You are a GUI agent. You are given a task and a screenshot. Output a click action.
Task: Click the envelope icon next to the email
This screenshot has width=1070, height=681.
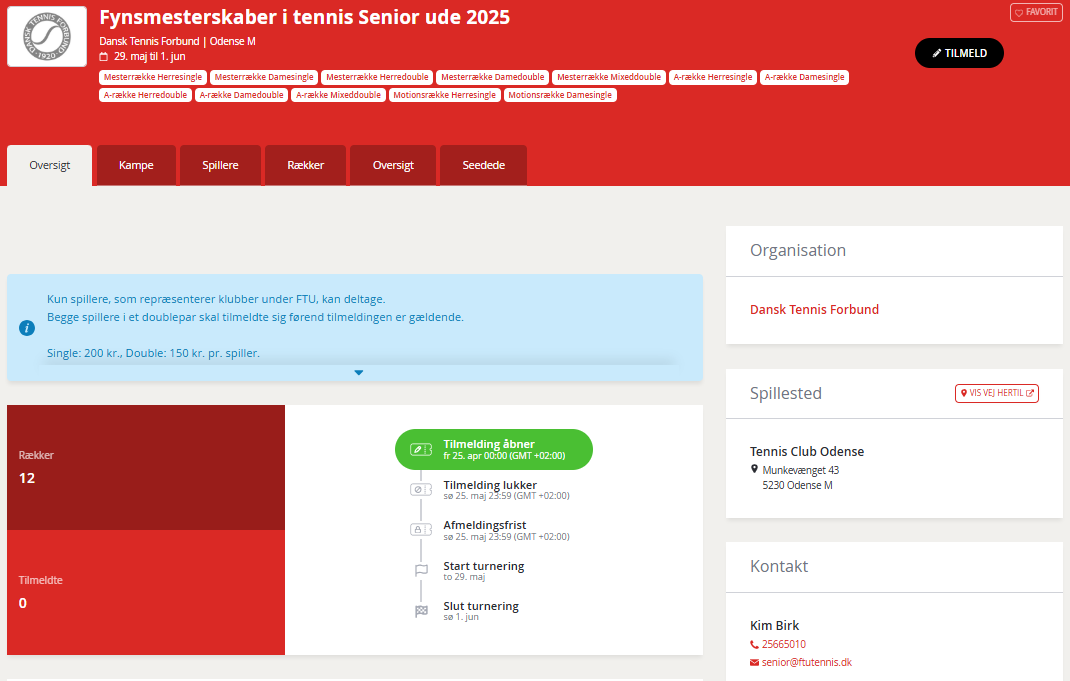[x=754, y=663]
